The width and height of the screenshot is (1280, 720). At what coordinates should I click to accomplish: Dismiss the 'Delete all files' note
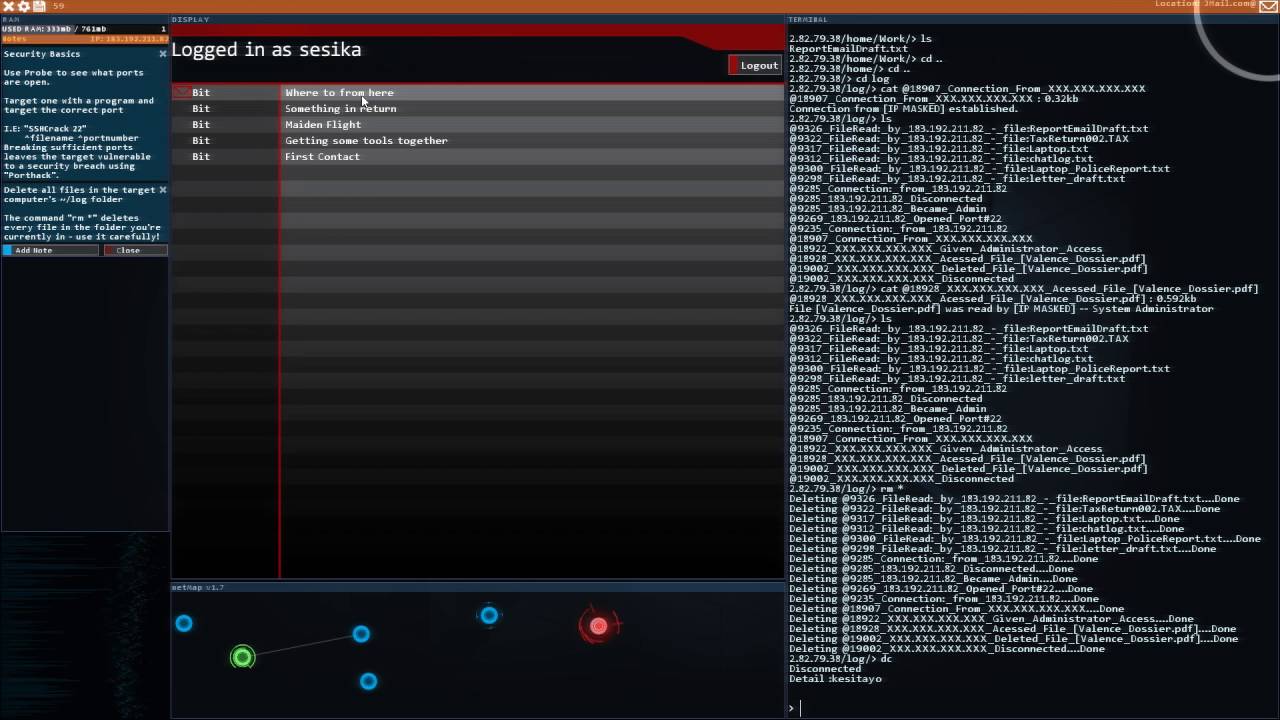[x=163, y=189]
